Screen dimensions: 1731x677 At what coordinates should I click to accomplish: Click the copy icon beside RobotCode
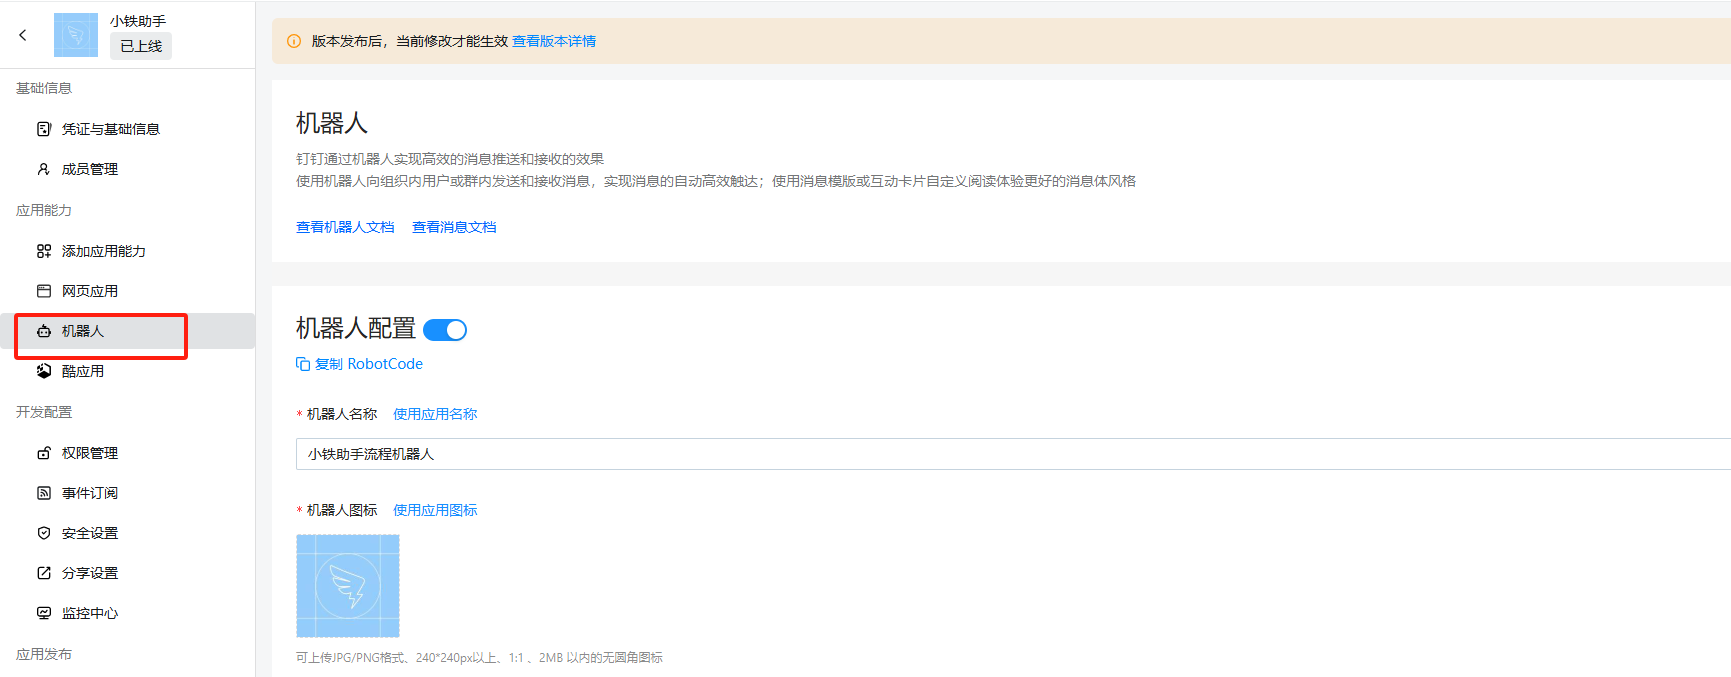303,364
